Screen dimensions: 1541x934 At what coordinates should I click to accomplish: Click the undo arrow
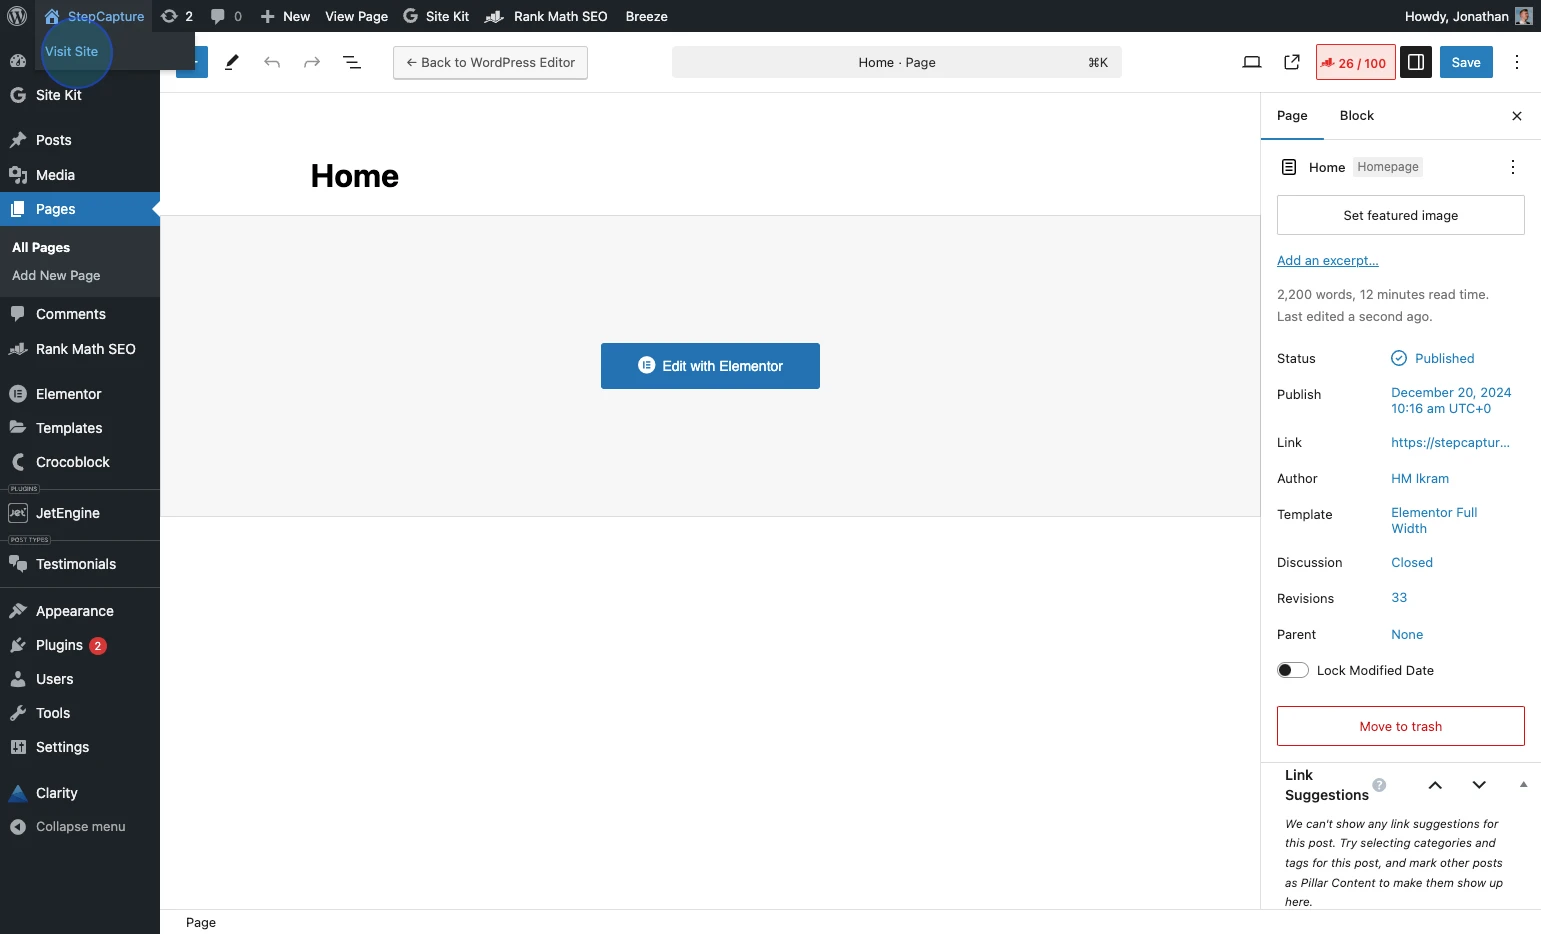272,62
